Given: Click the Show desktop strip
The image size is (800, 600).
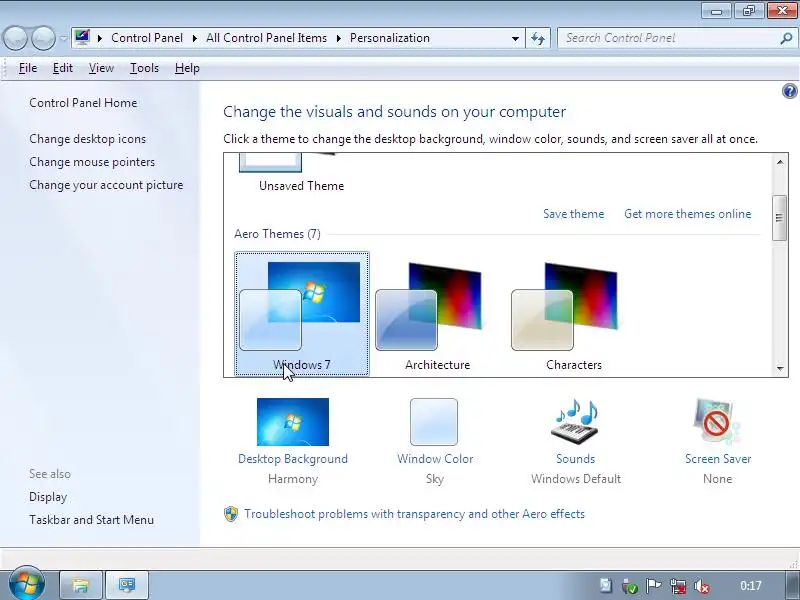Looking at the screenshot, I should click(x=792, y=585).
